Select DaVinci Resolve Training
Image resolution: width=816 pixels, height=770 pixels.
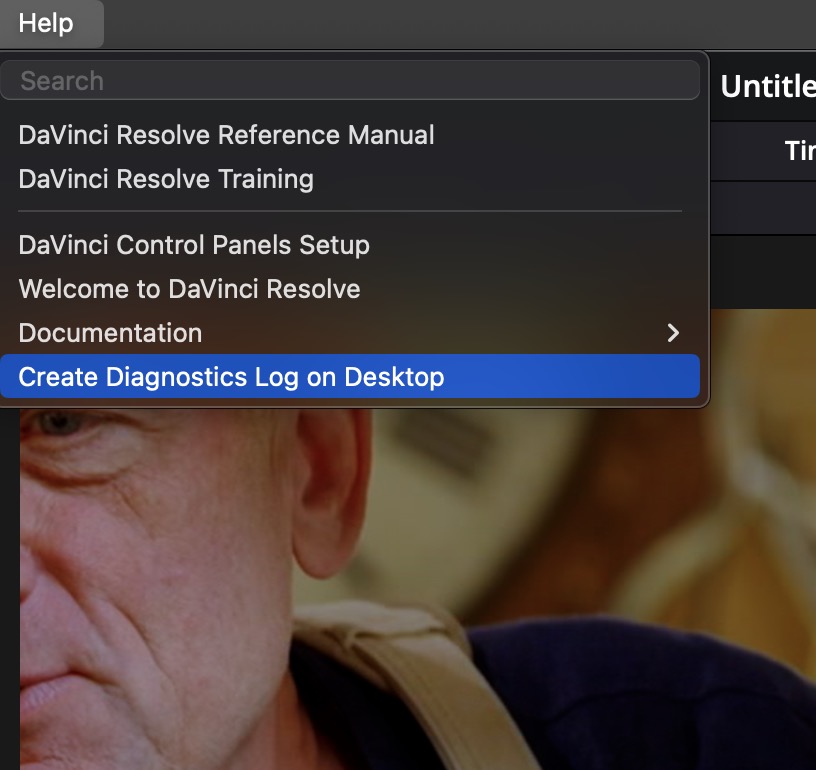point(166,179)
